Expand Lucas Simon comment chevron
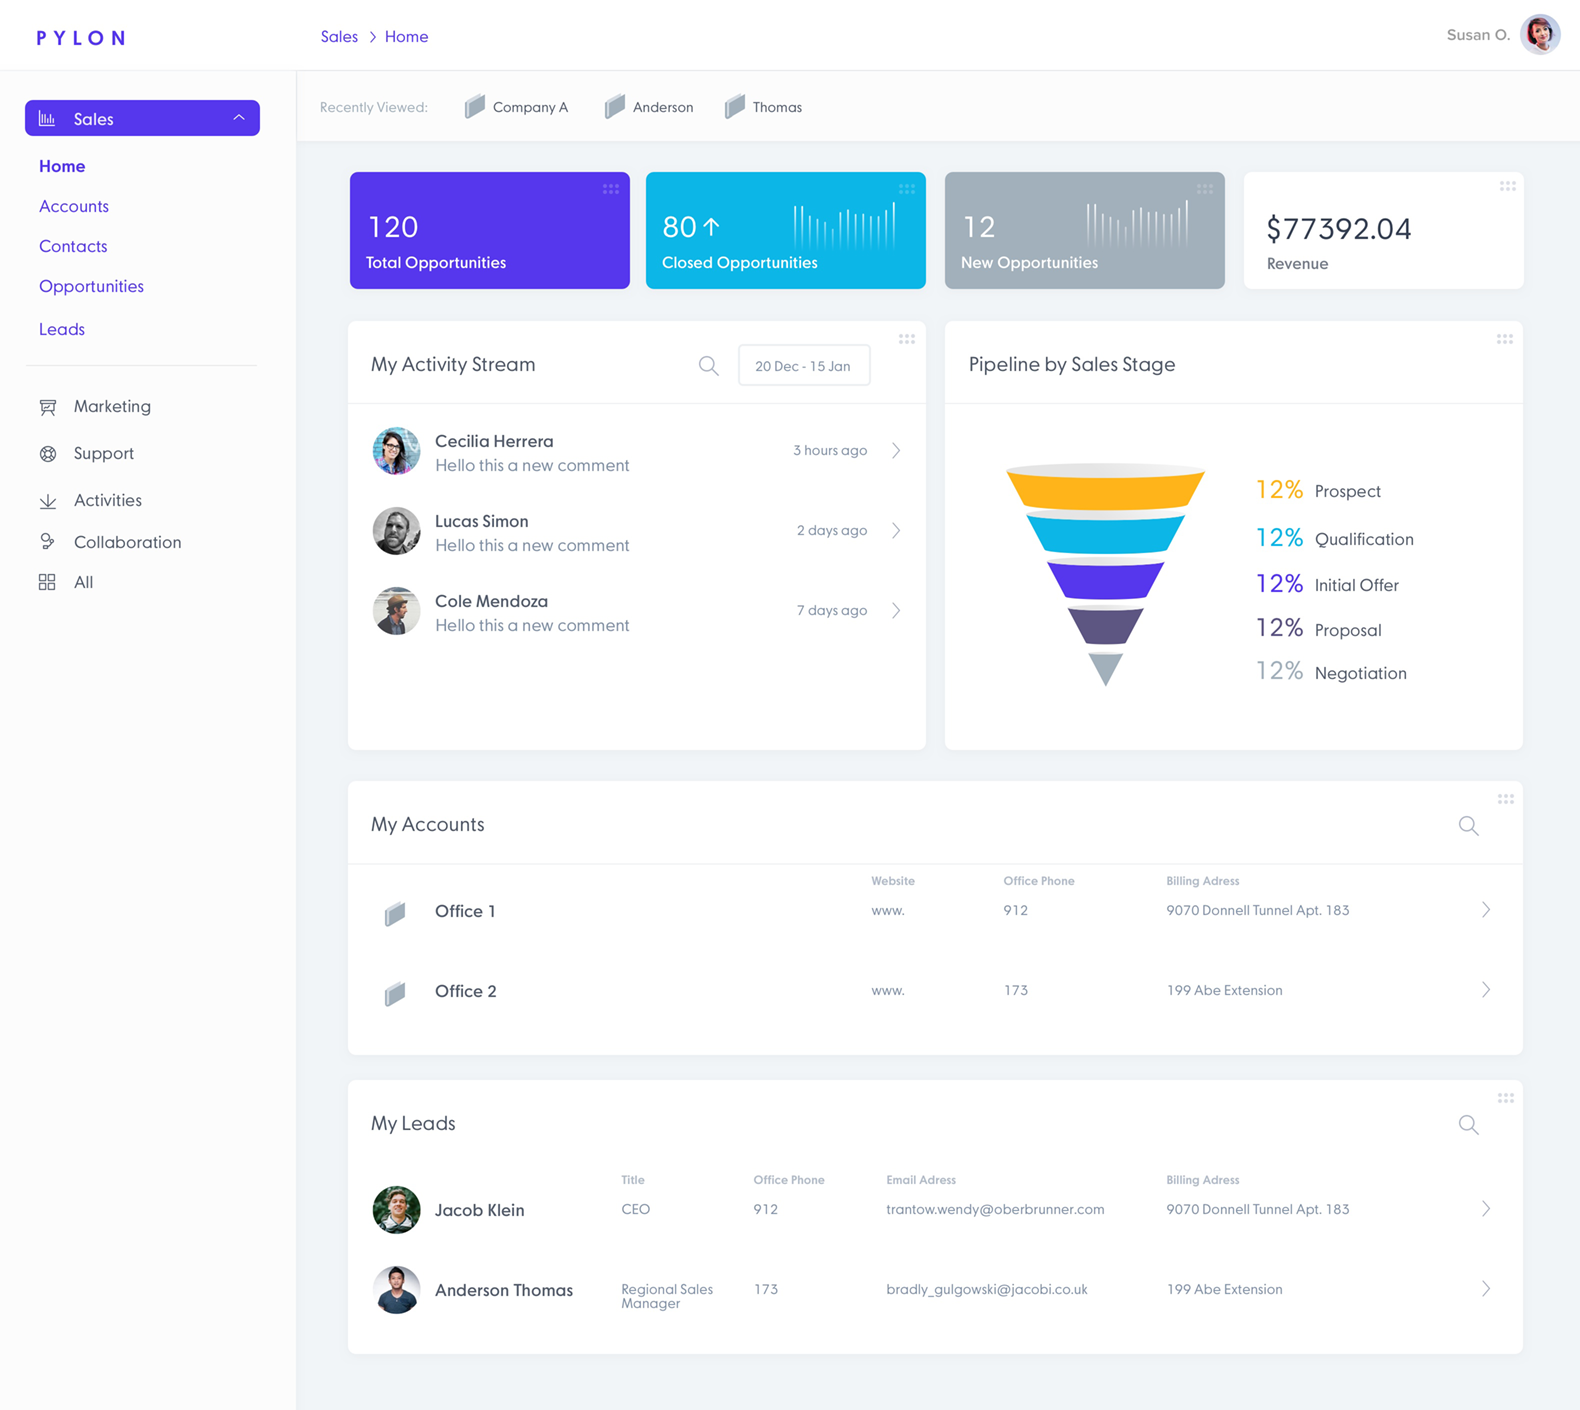The image size is (1580, 1410). click(896, 531)
